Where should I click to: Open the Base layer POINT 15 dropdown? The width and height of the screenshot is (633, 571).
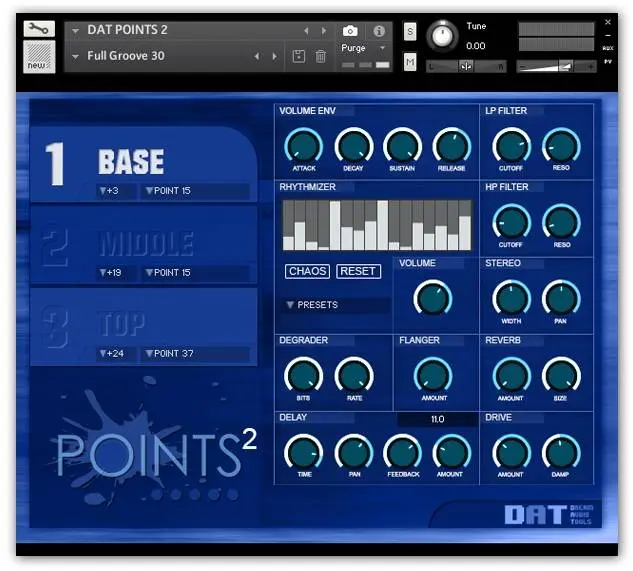click(195, 191)
